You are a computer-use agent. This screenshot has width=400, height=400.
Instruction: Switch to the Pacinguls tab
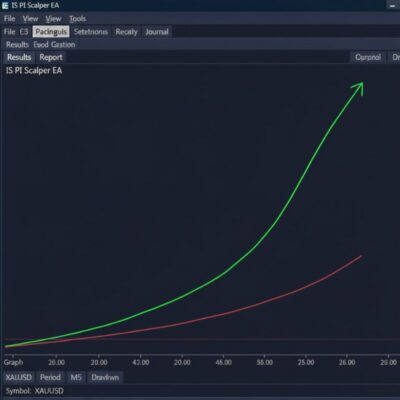(51, 32)
